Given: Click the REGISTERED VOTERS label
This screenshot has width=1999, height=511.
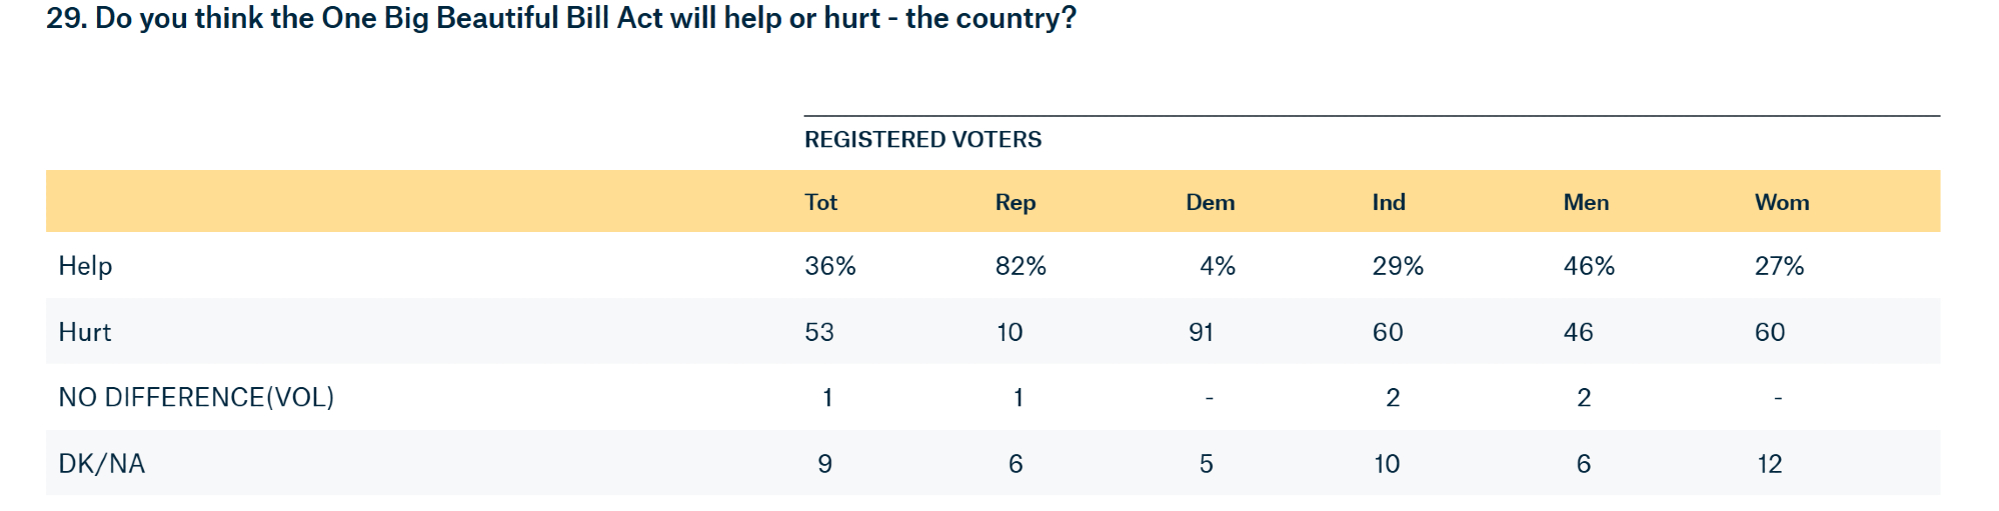Looking at the screenshot, I should click(x=922, y=140).
